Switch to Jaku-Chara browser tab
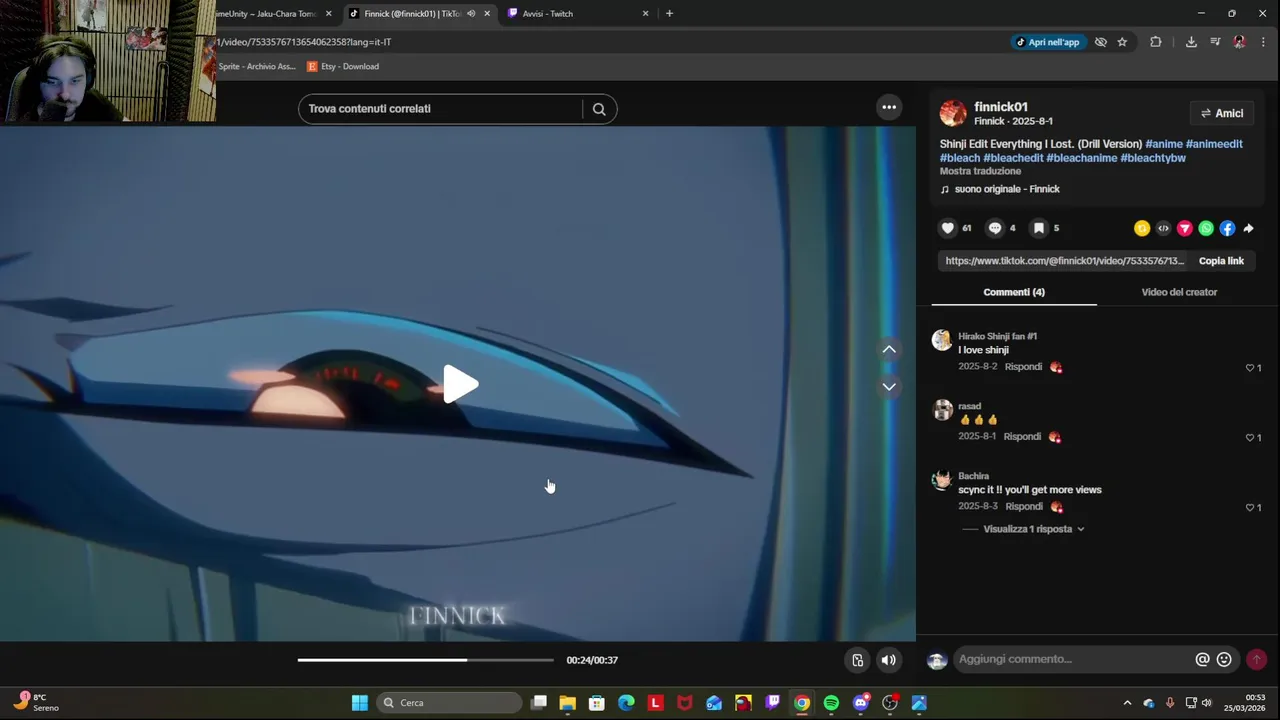Image resolution: width=1280 pixels, height=720 pixels. [270, 14]
